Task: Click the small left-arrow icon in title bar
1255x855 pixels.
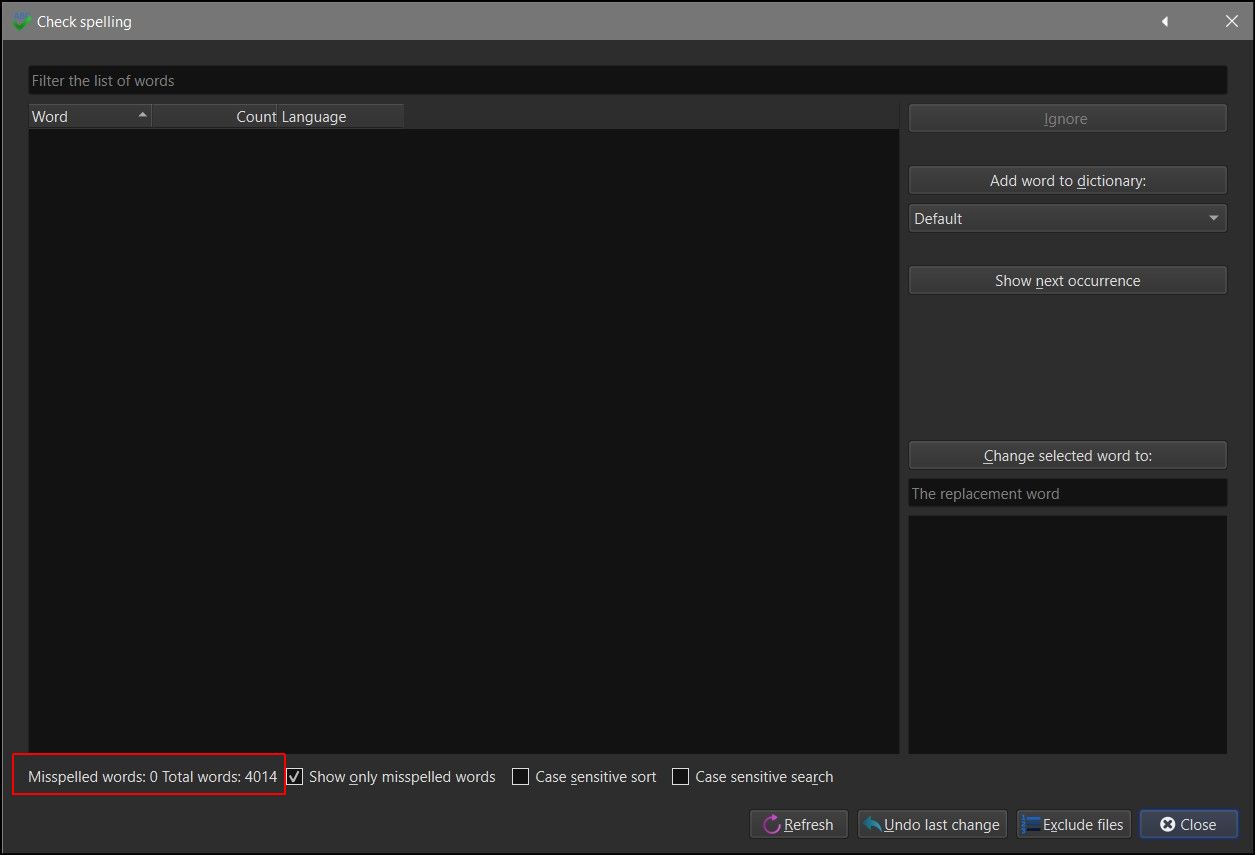Action: [x=1165, y=21]
